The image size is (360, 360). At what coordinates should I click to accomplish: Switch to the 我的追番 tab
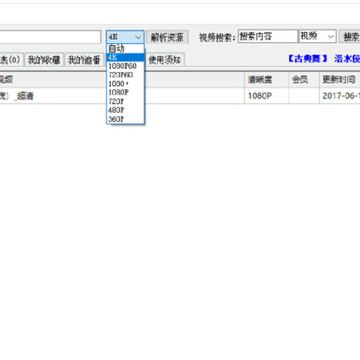coord(84,60)
